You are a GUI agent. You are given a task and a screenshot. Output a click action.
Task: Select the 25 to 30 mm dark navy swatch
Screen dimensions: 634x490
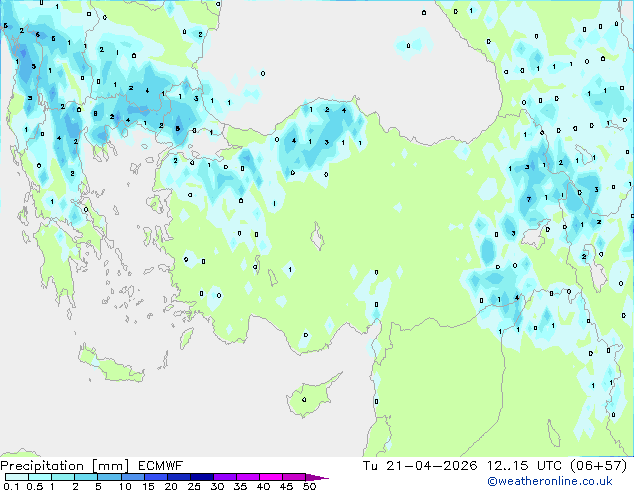point(202,477)
